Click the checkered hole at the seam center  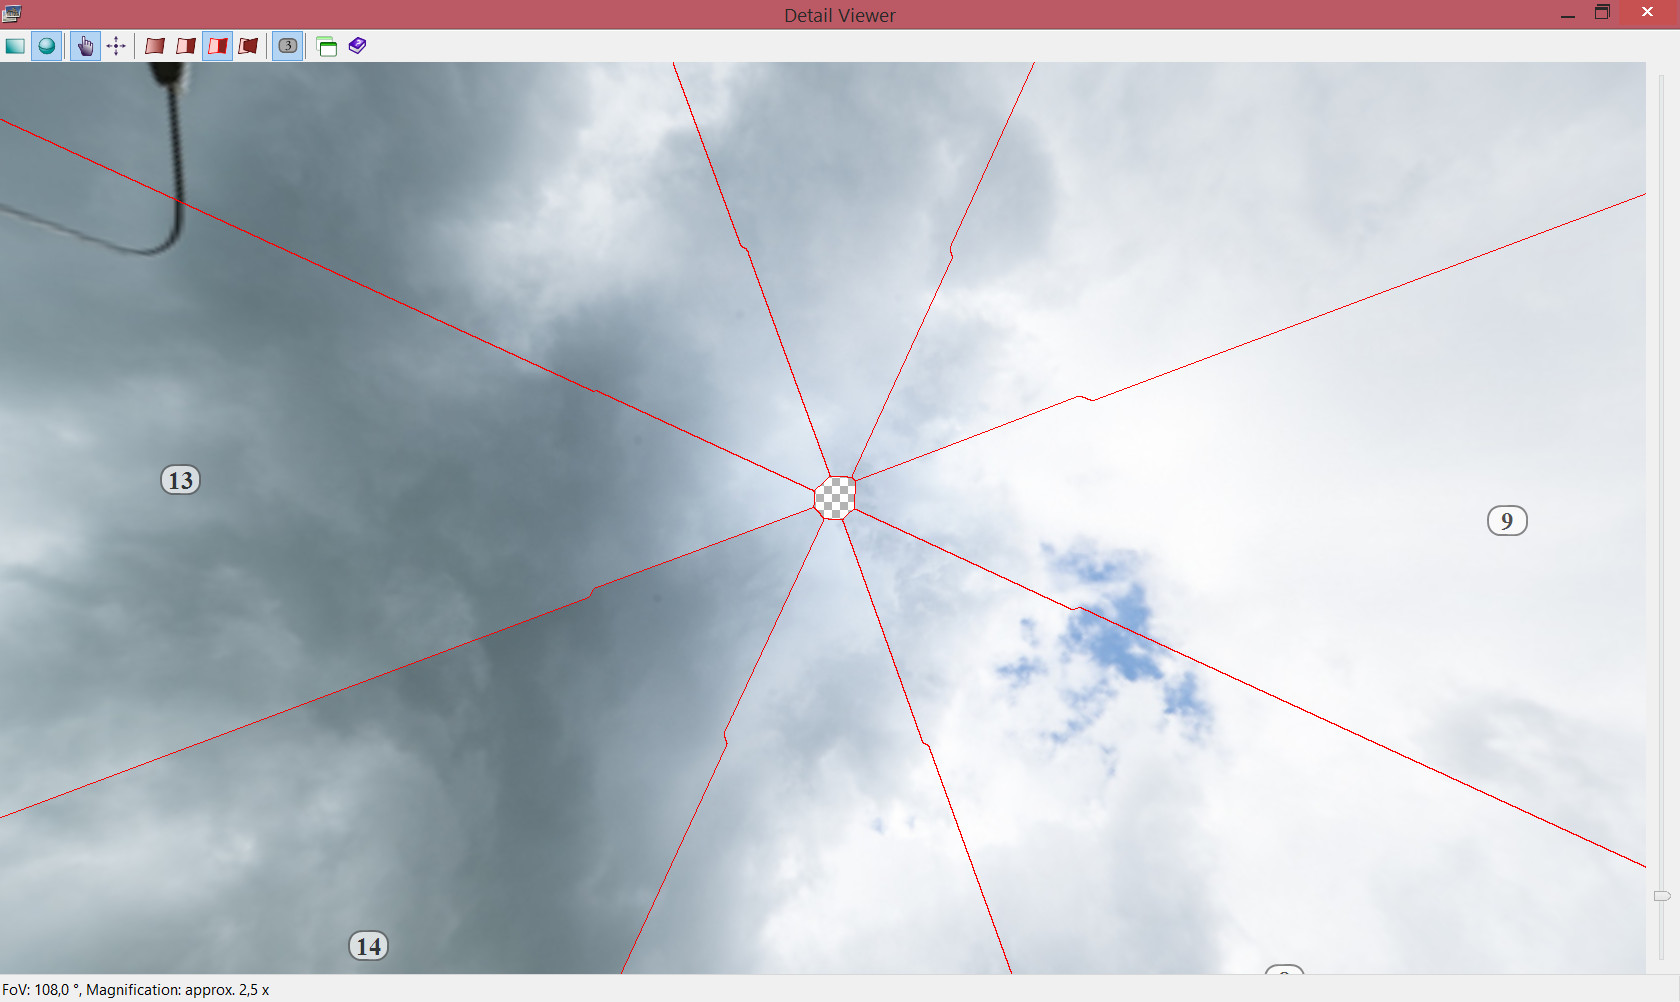[x=835, y=497]
